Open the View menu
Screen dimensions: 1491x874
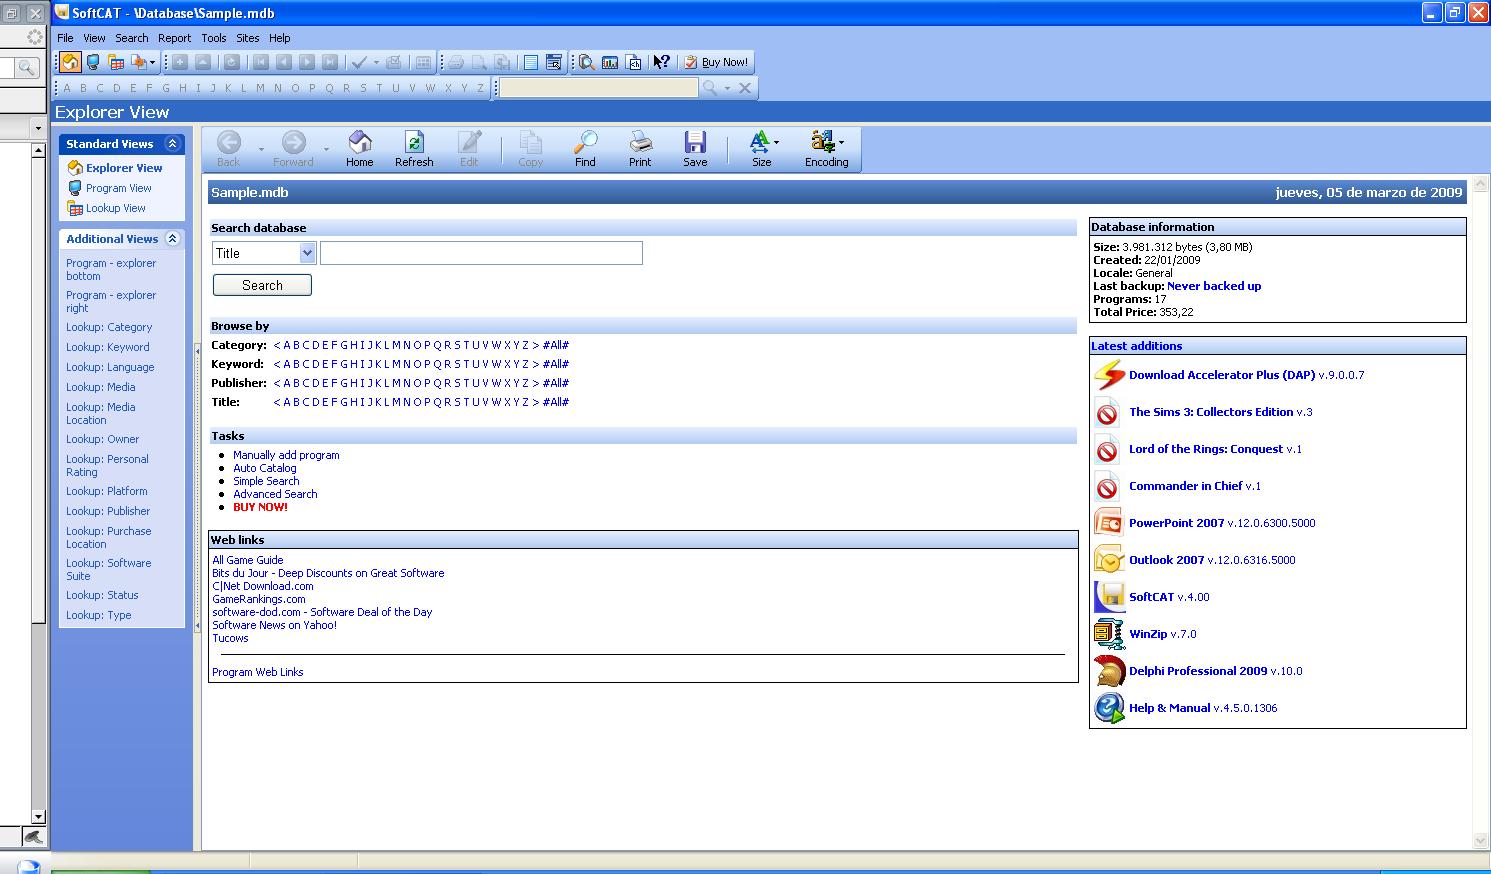tap(94, 38)
